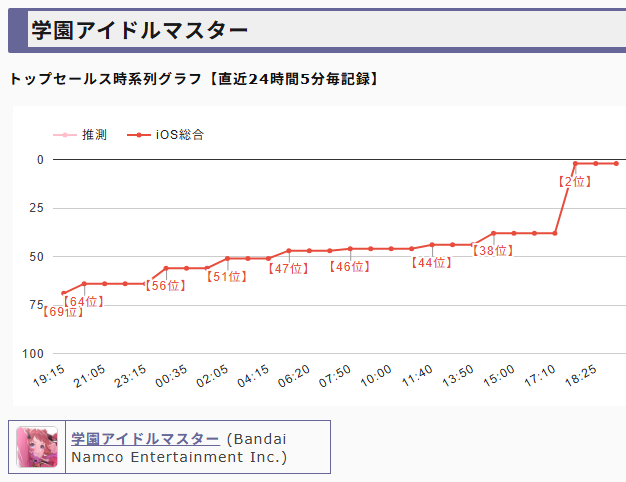Image resolution: width=626 pixels, height=482 pixels.
Task: Click the 75 rank axis value
Action: tap(36, 305)
